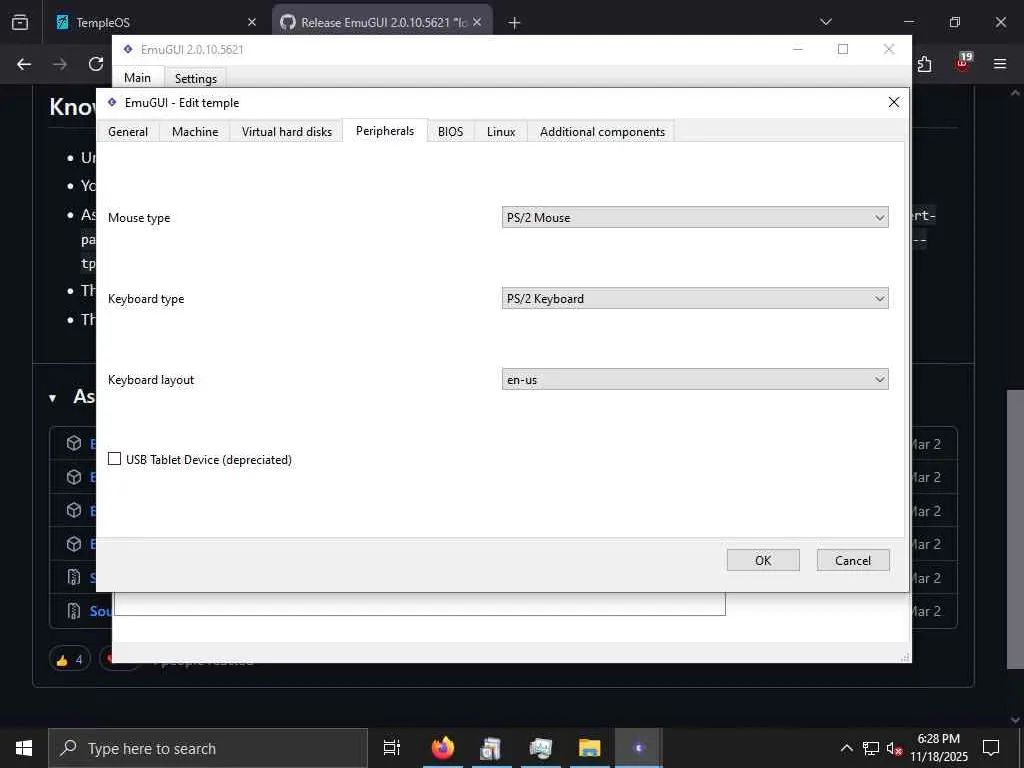Click the thumbs up reaction button
The height and width of the screenshot is (768, 1024).
point(69,660)
